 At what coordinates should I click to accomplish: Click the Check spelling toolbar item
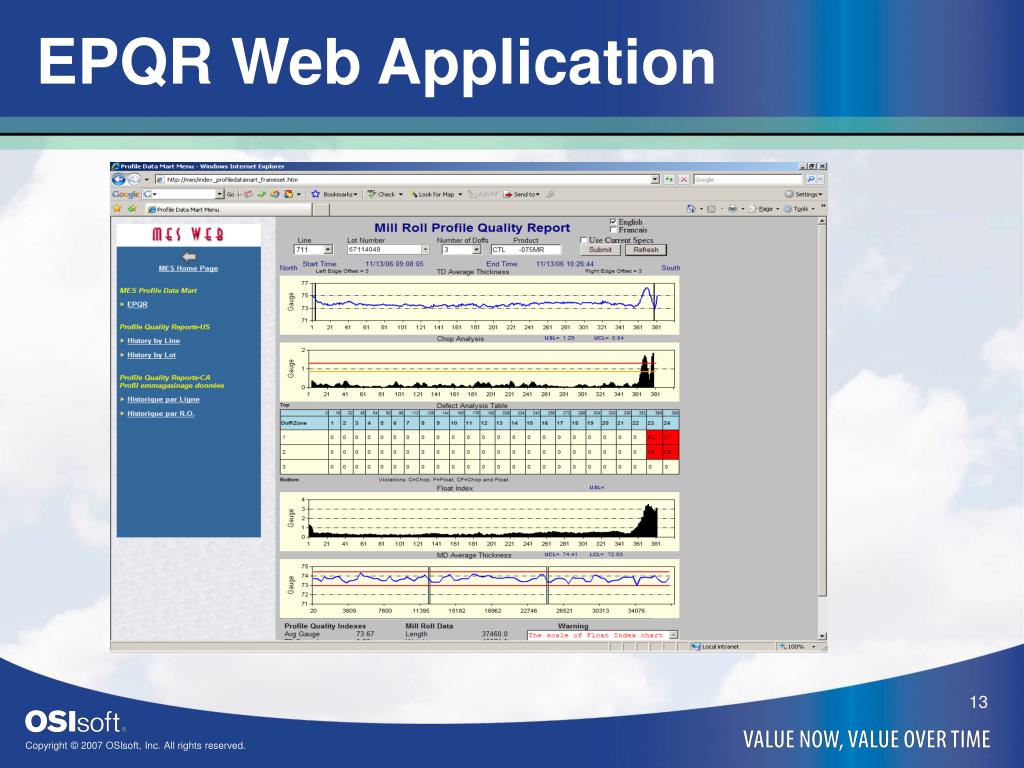click(384, 194)
